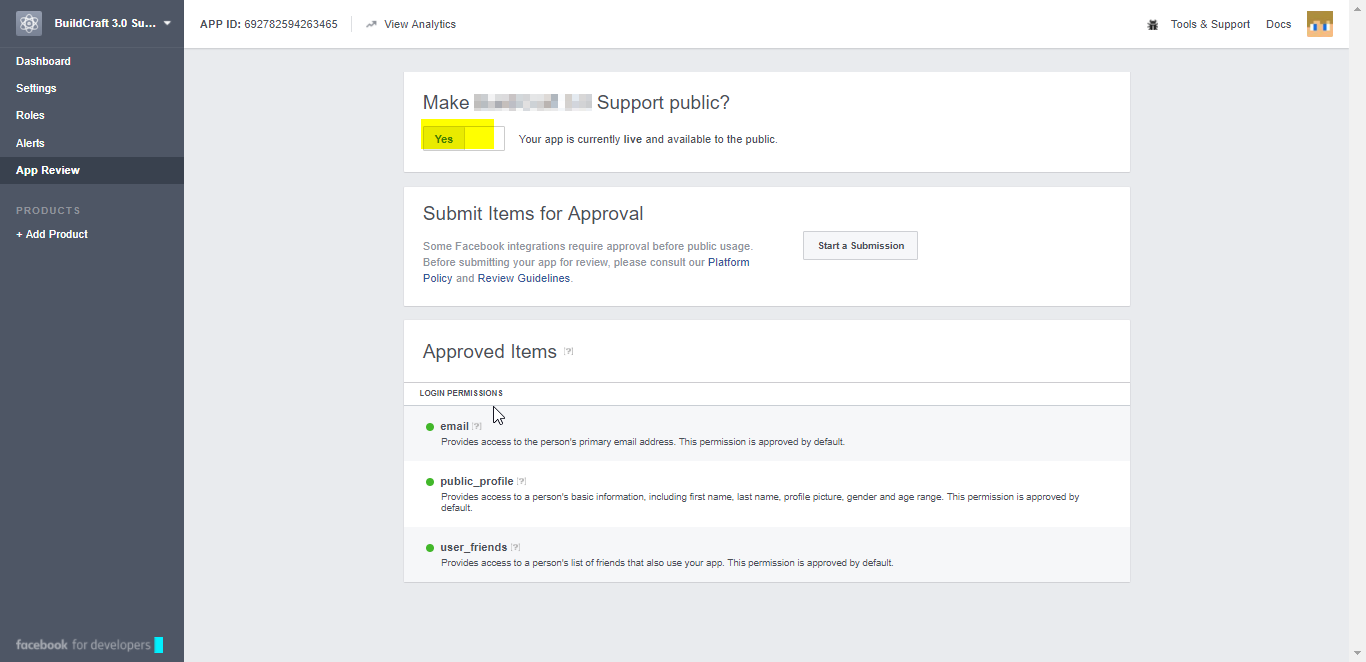This screenshot has width=1366, height=662.
Task: Click green status dot for public_profile
Action: (x=430, y=482)
